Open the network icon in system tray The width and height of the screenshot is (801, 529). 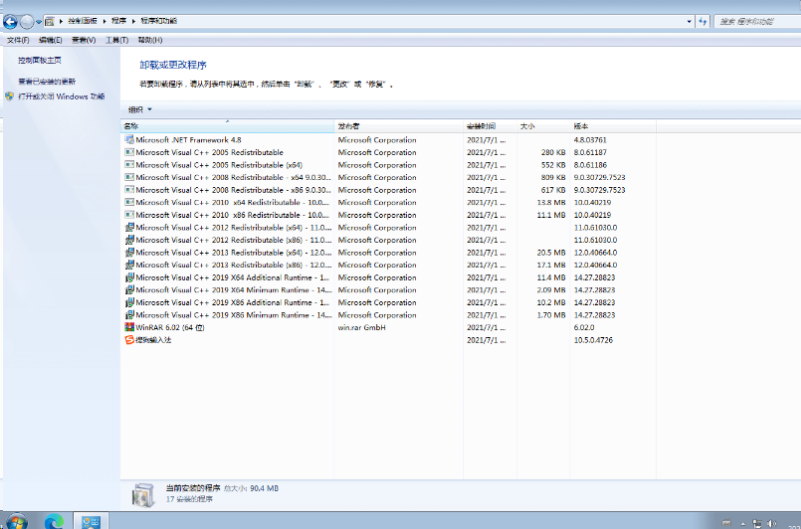[757, 523]
